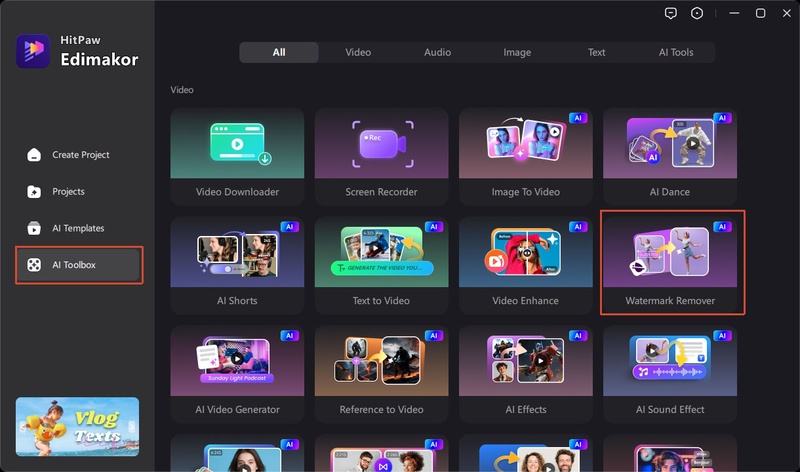Switch to the Video tab
This screenshot has width=800, height=472.
358,53
